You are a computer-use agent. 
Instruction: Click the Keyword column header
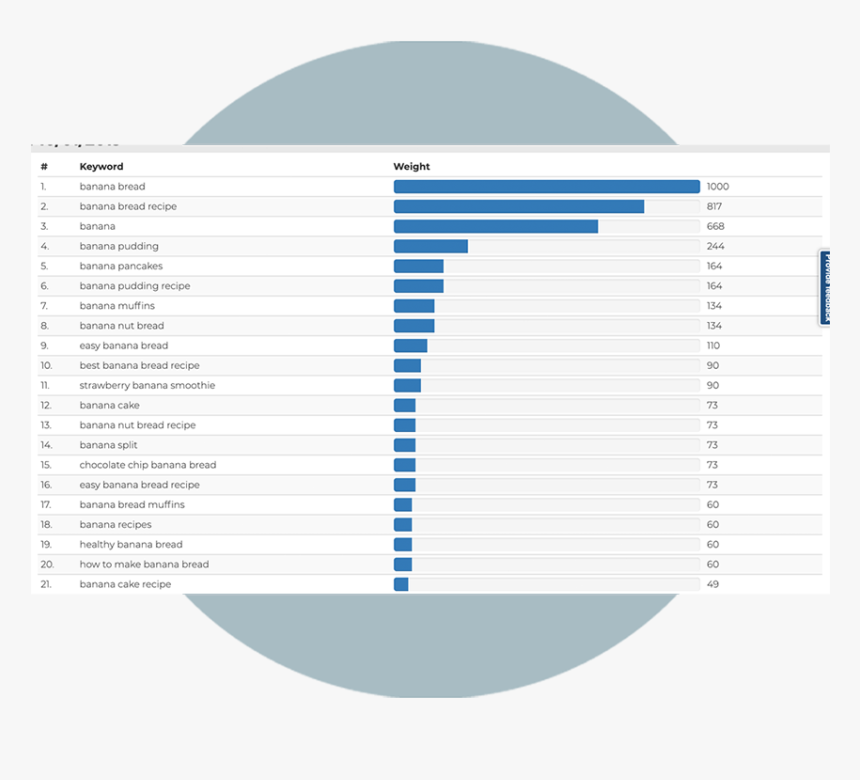pos(101,167)
